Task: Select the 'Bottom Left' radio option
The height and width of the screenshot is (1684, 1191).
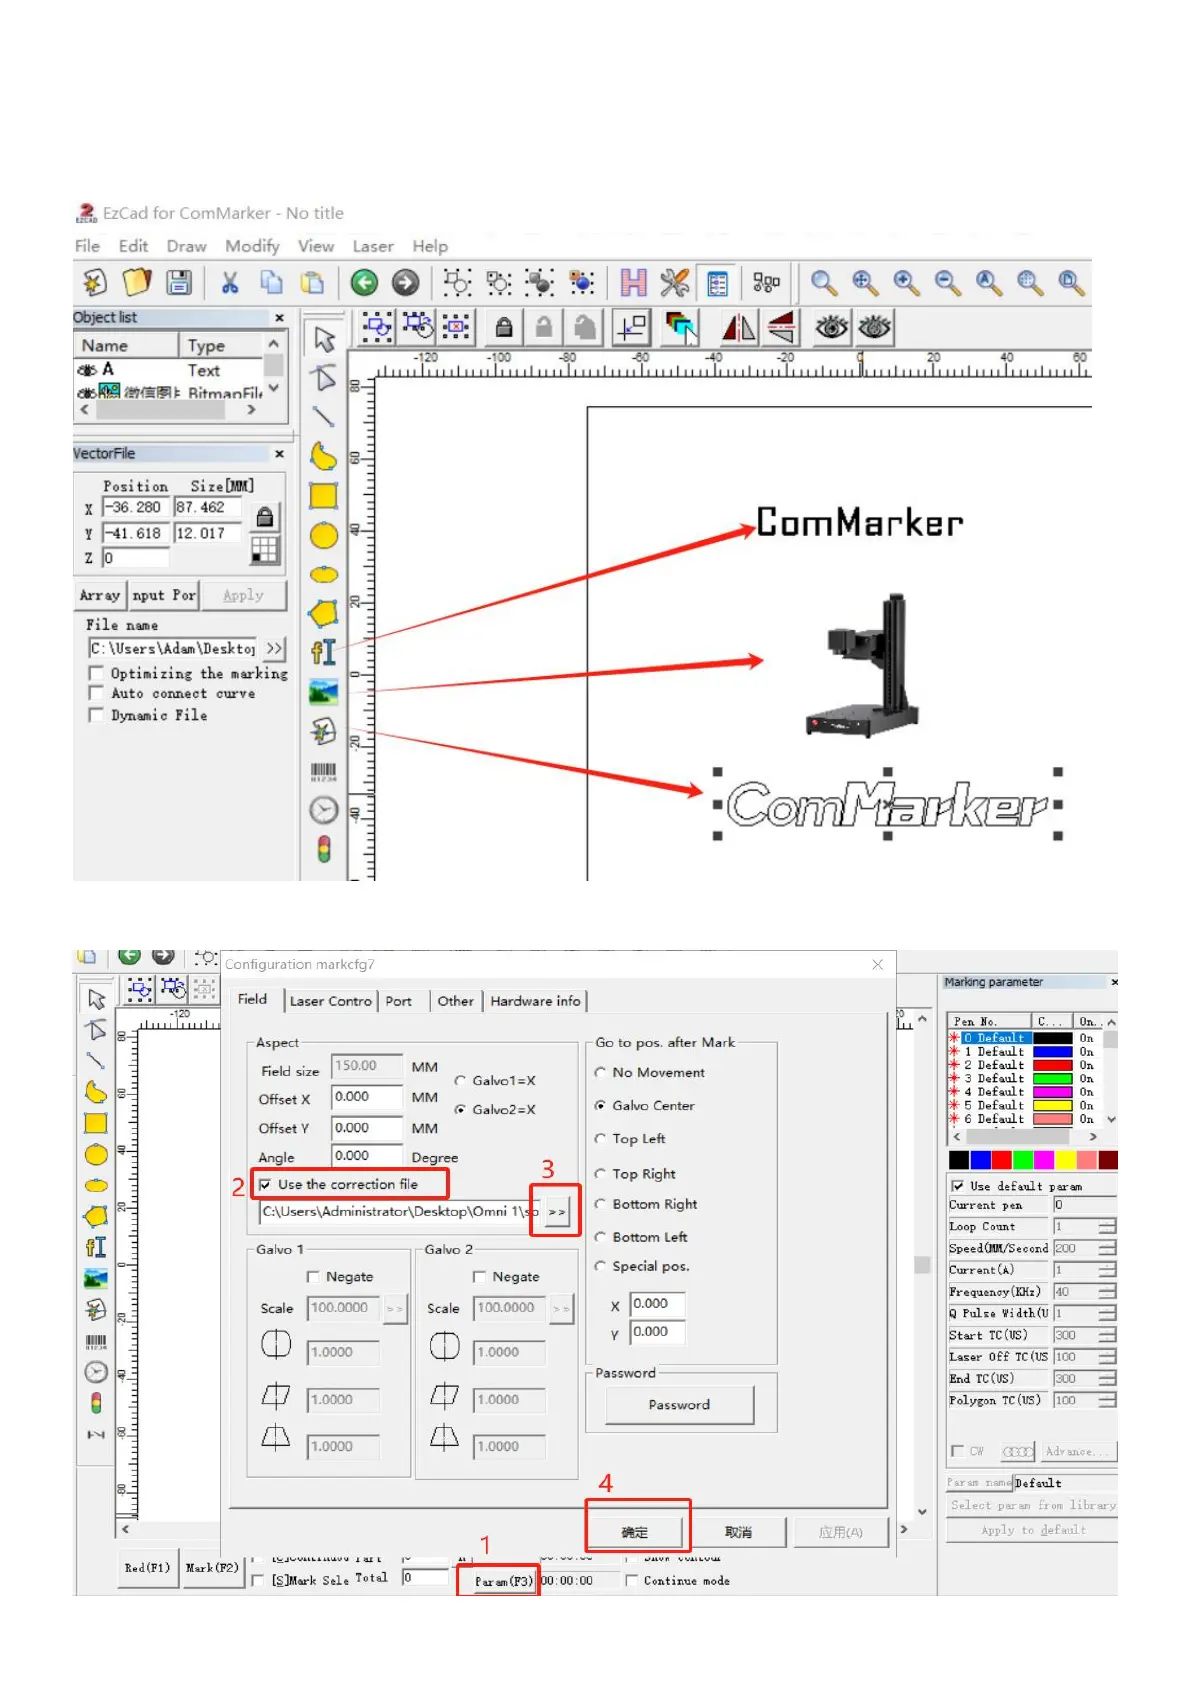Action: (600, 1237)
